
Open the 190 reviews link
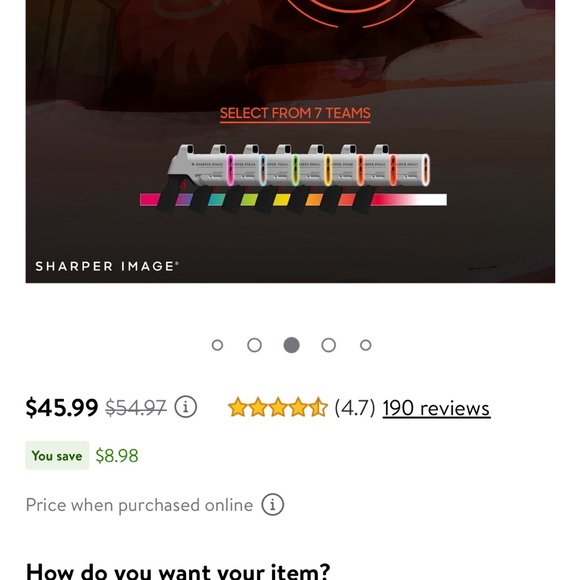(436, 408)
